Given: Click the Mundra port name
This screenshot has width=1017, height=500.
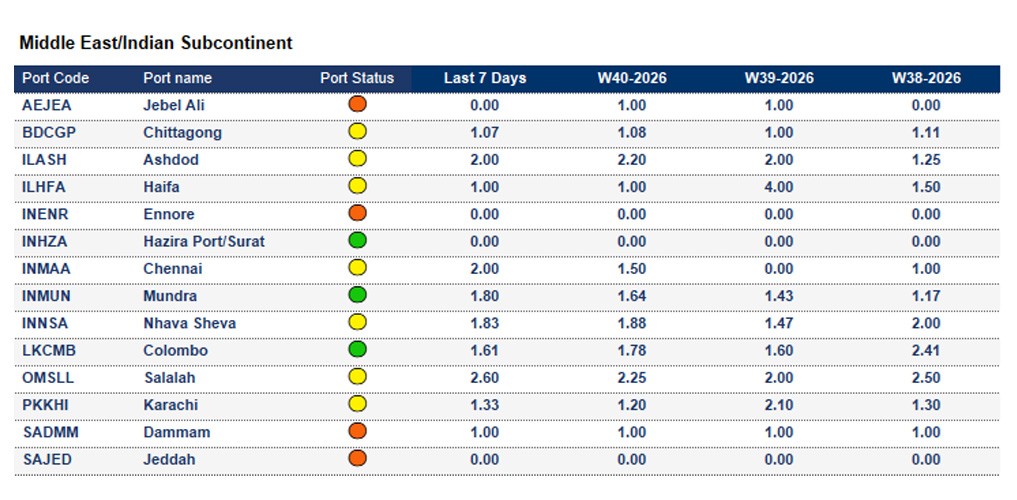Looking at the screenshot, I should click(x=170, y=296).
